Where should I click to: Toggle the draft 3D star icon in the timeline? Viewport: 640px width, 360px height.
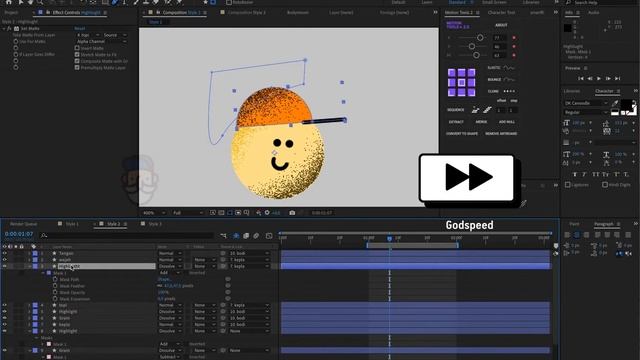[236, 236]
